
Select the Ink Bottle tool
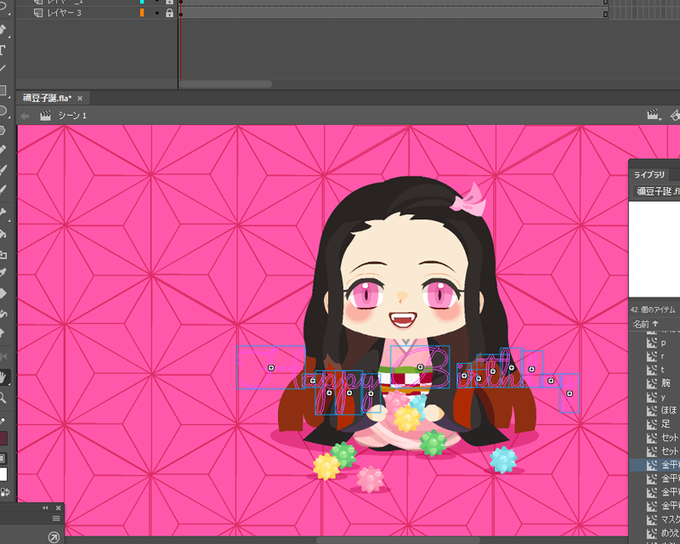2,254
